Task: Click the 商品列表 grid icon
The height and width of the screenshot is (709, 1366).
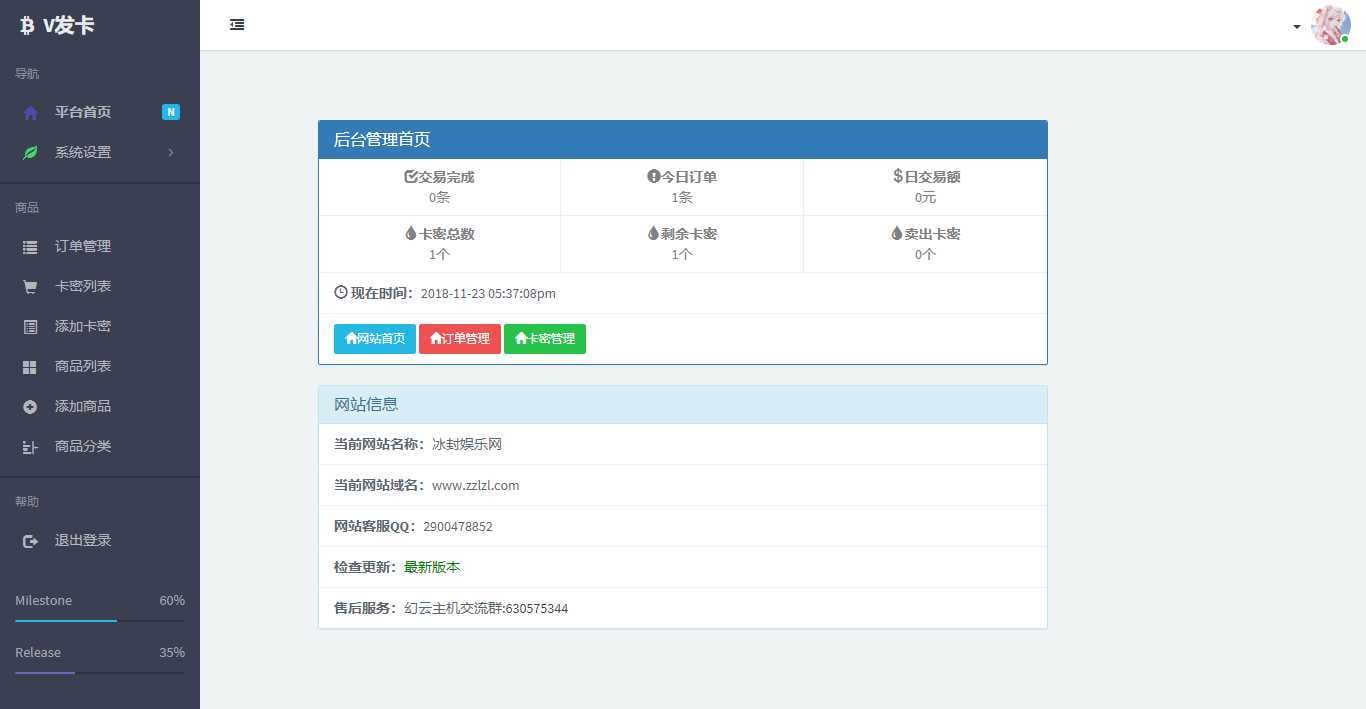Action: [30, 366]
